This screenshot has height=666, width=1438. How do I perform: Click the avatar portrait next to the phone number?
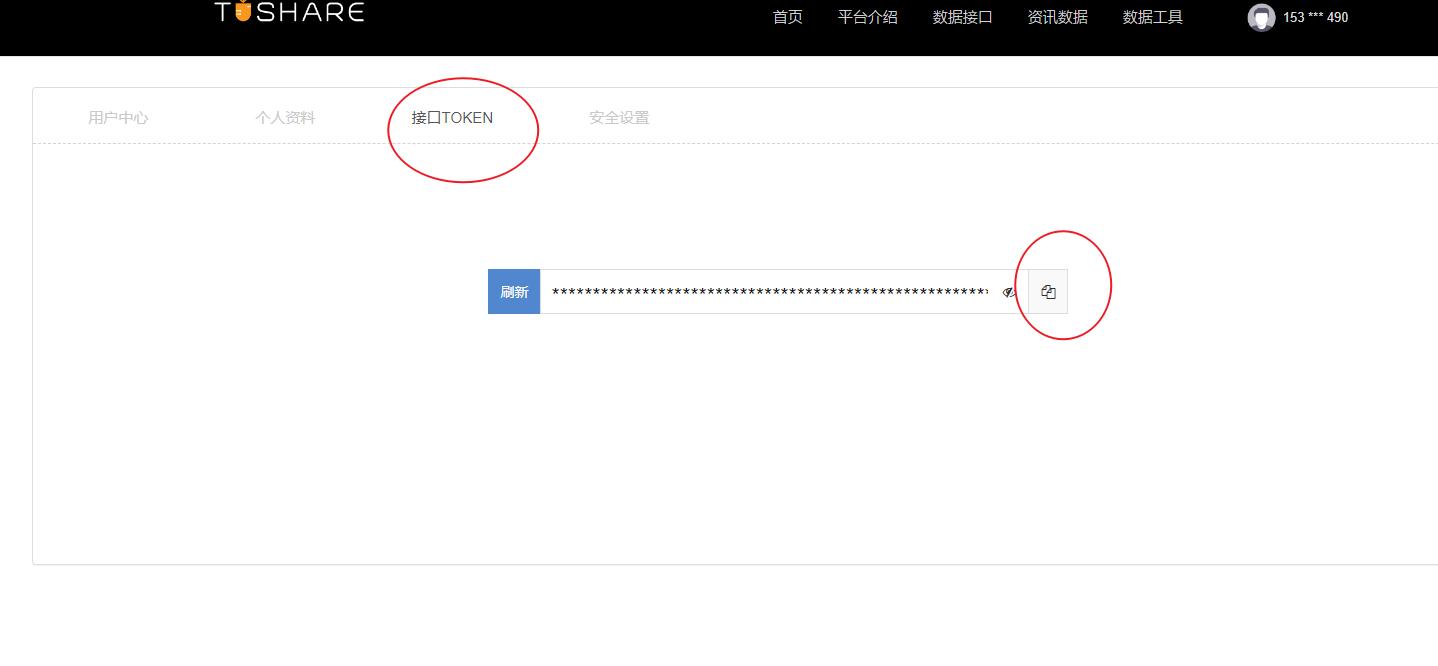tap(1261, 17)
